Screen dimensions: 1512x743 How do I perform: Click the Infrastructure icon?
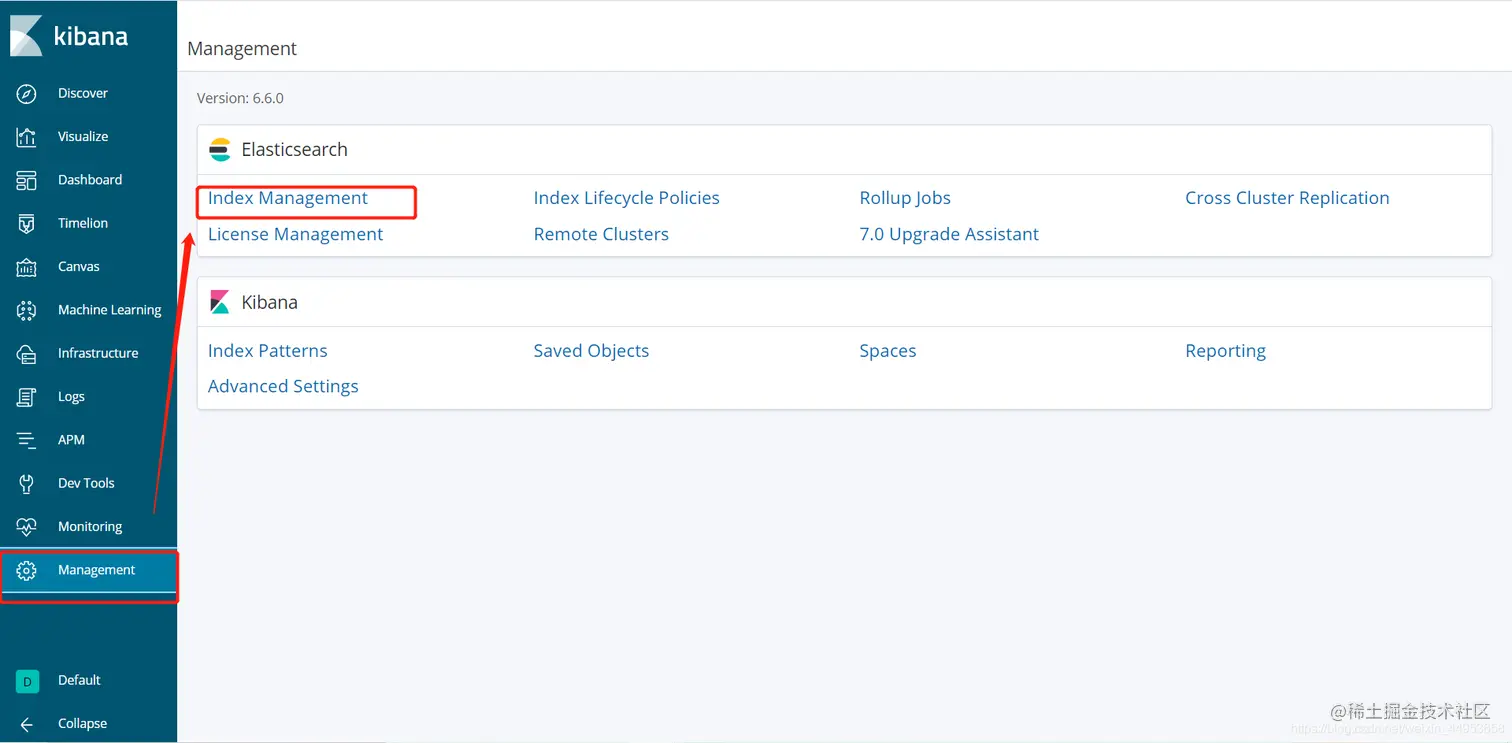click(27, 353)
